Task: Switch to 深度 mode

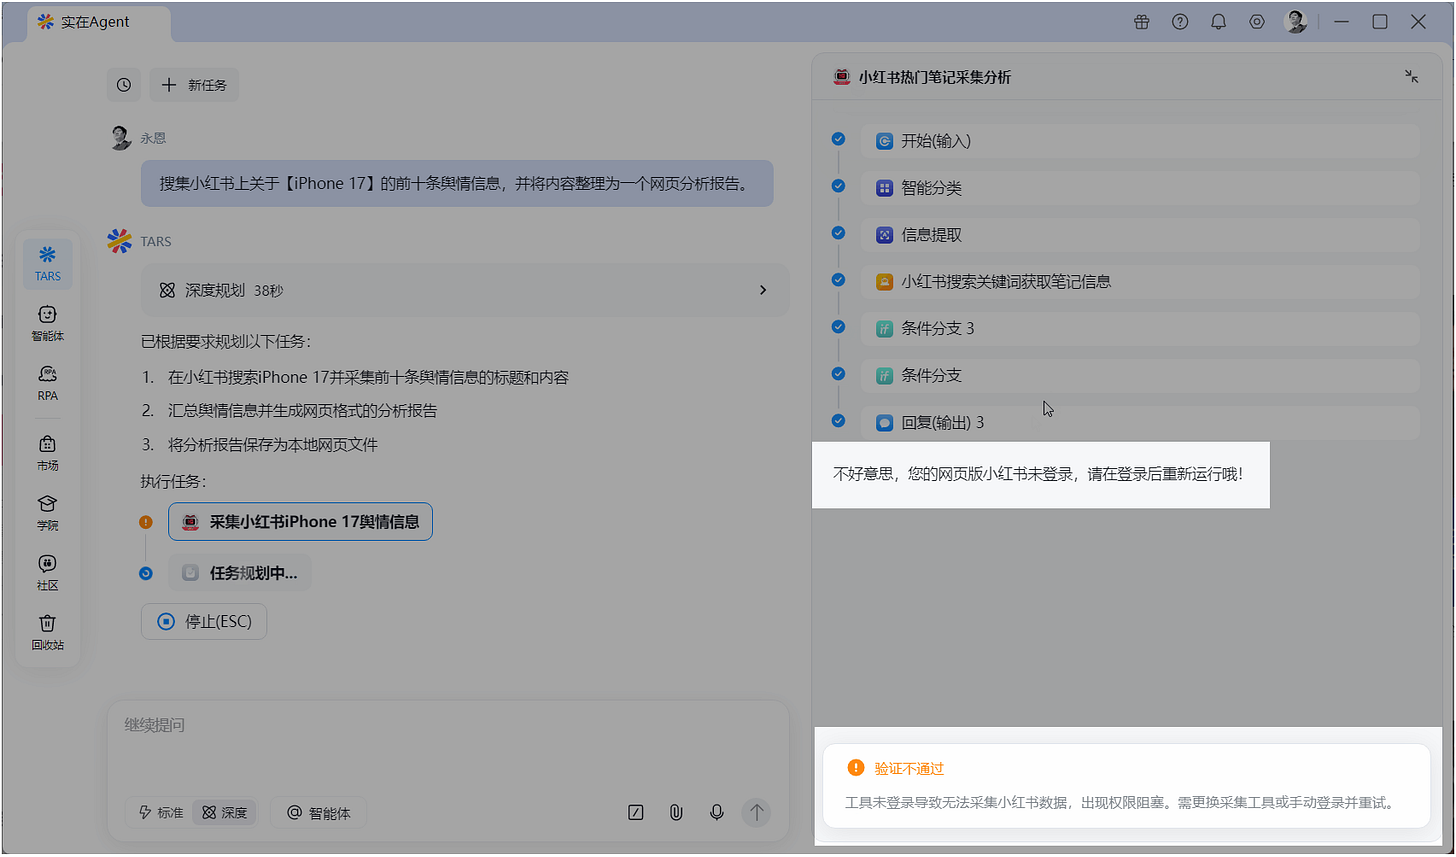Action: pyautogui.click(x=225, y=813)
